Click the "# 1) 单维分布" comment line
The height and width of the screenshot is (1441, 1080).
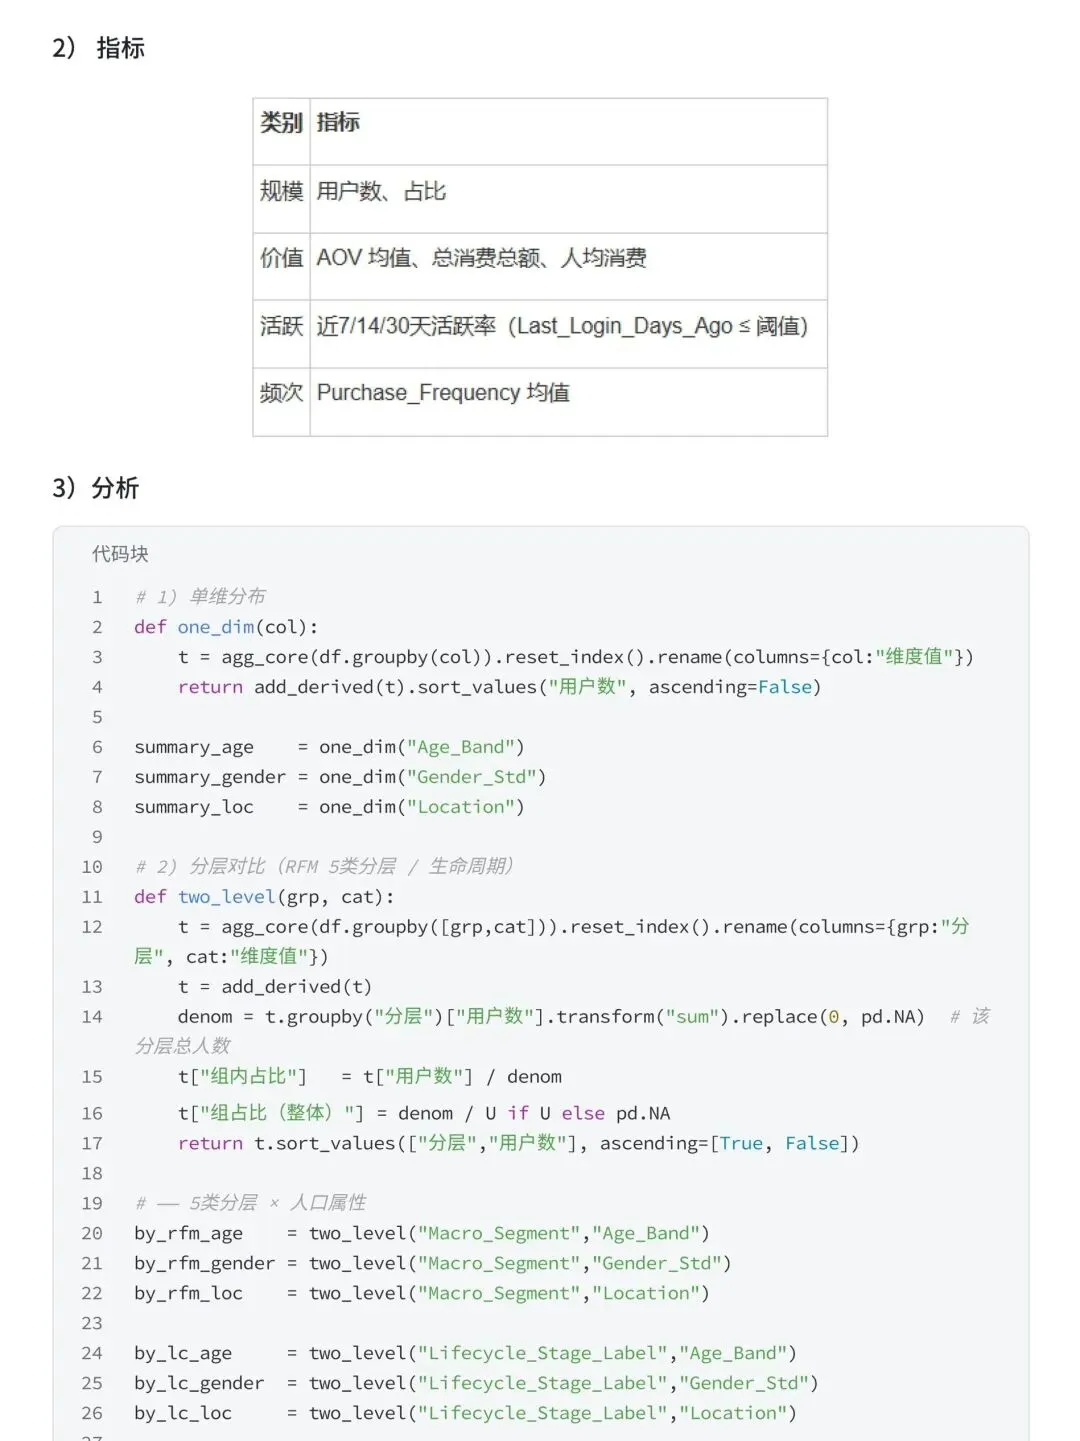coord(200,597)
